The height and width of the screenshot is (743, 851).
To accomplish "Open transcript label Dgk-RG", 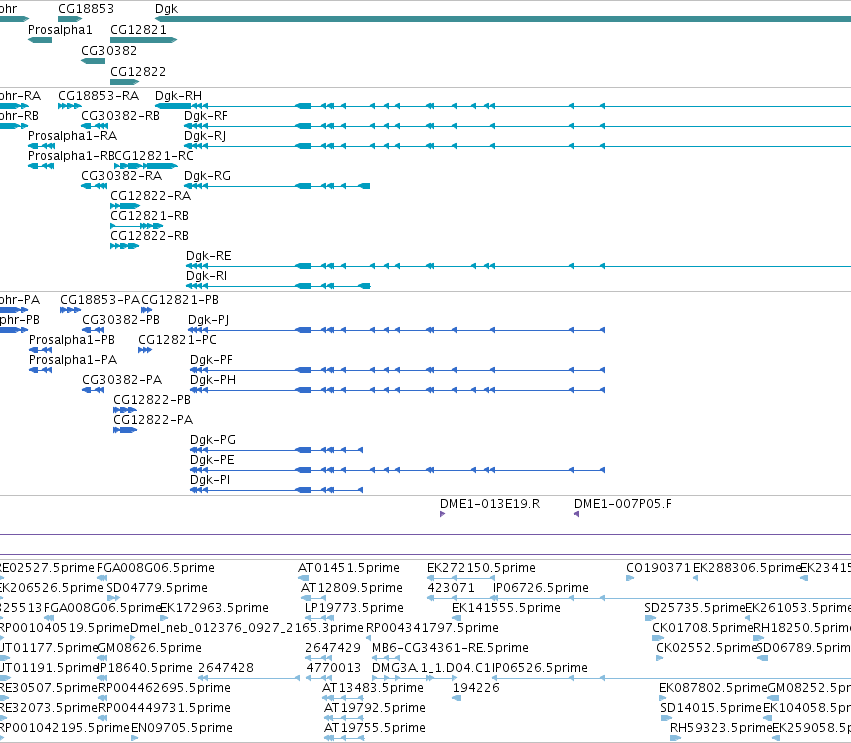I will tap(207, 176).
